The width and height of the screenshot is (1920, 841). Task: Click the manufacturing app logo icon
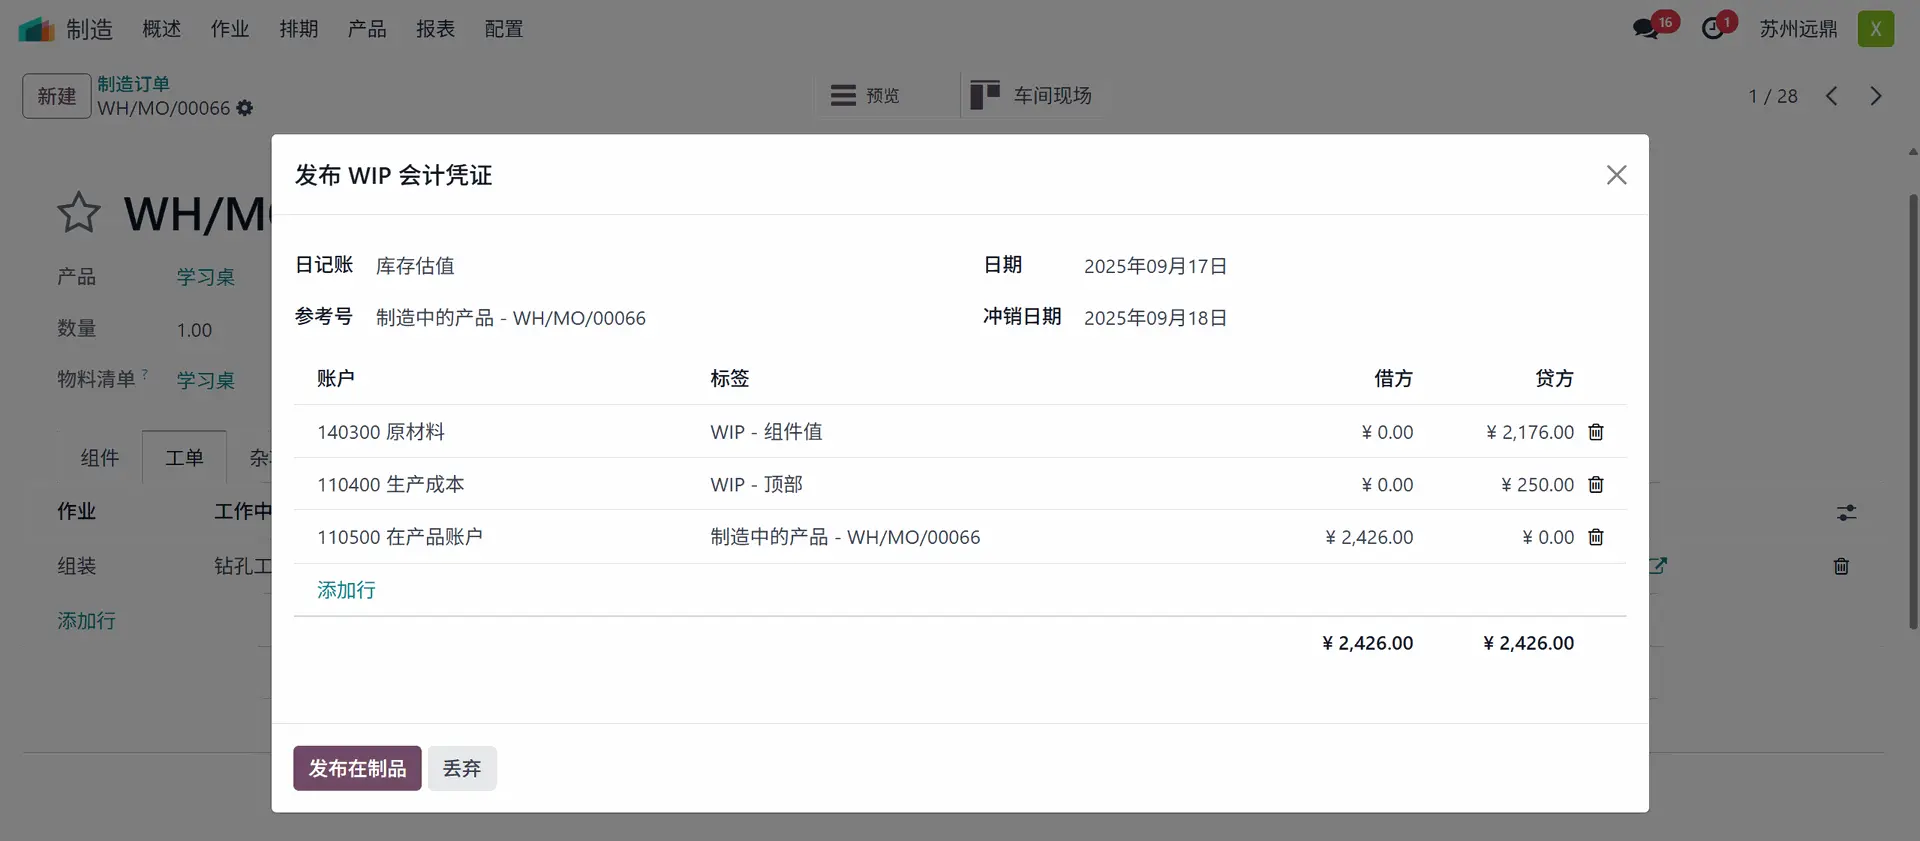pos(36,29)
